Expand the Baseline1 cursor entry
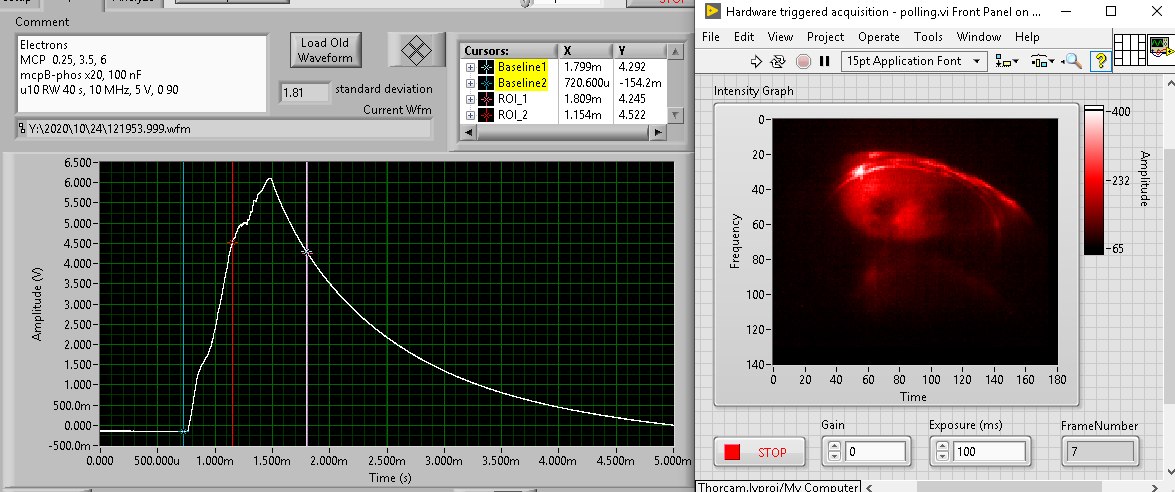The image size is (1175, 492). click(470, 67)
